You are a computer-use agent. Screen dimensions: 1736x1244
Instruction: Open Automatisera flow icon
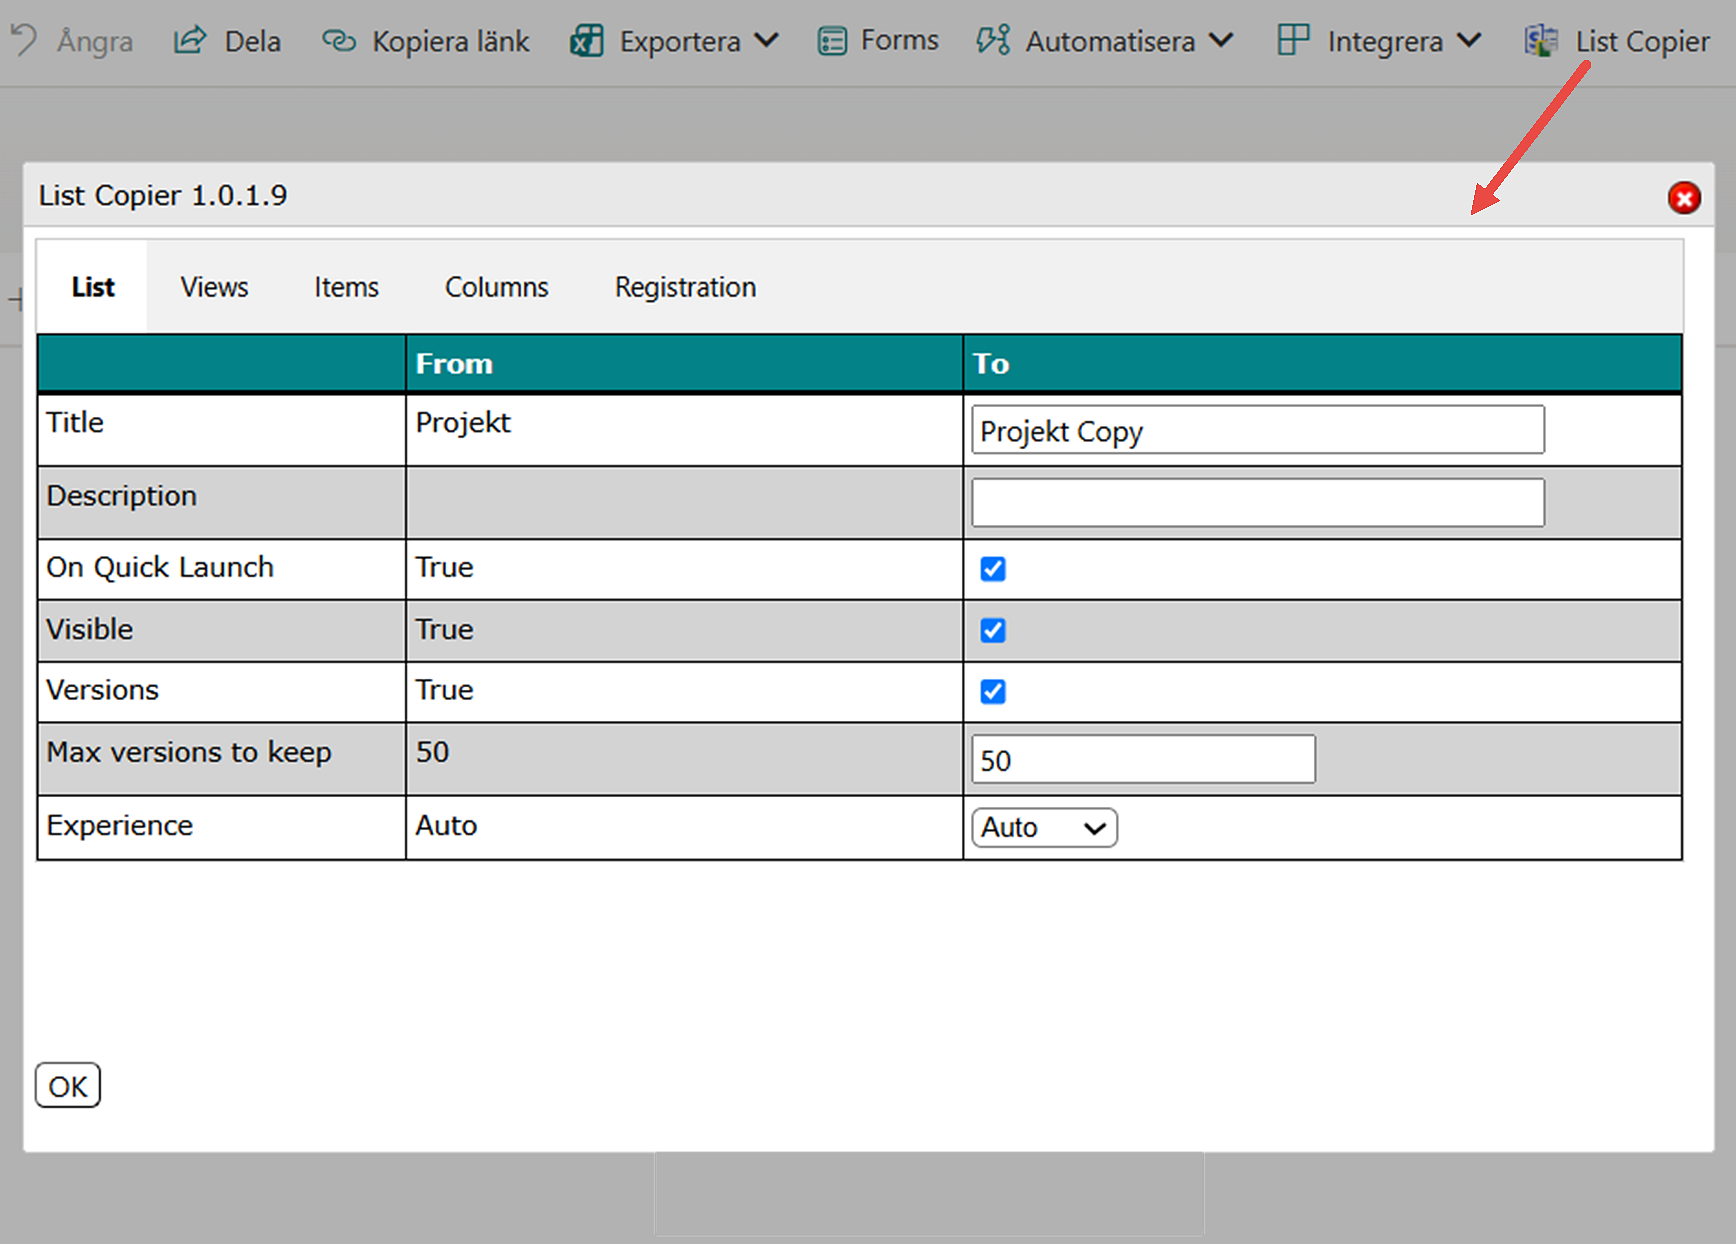(991, 40)
